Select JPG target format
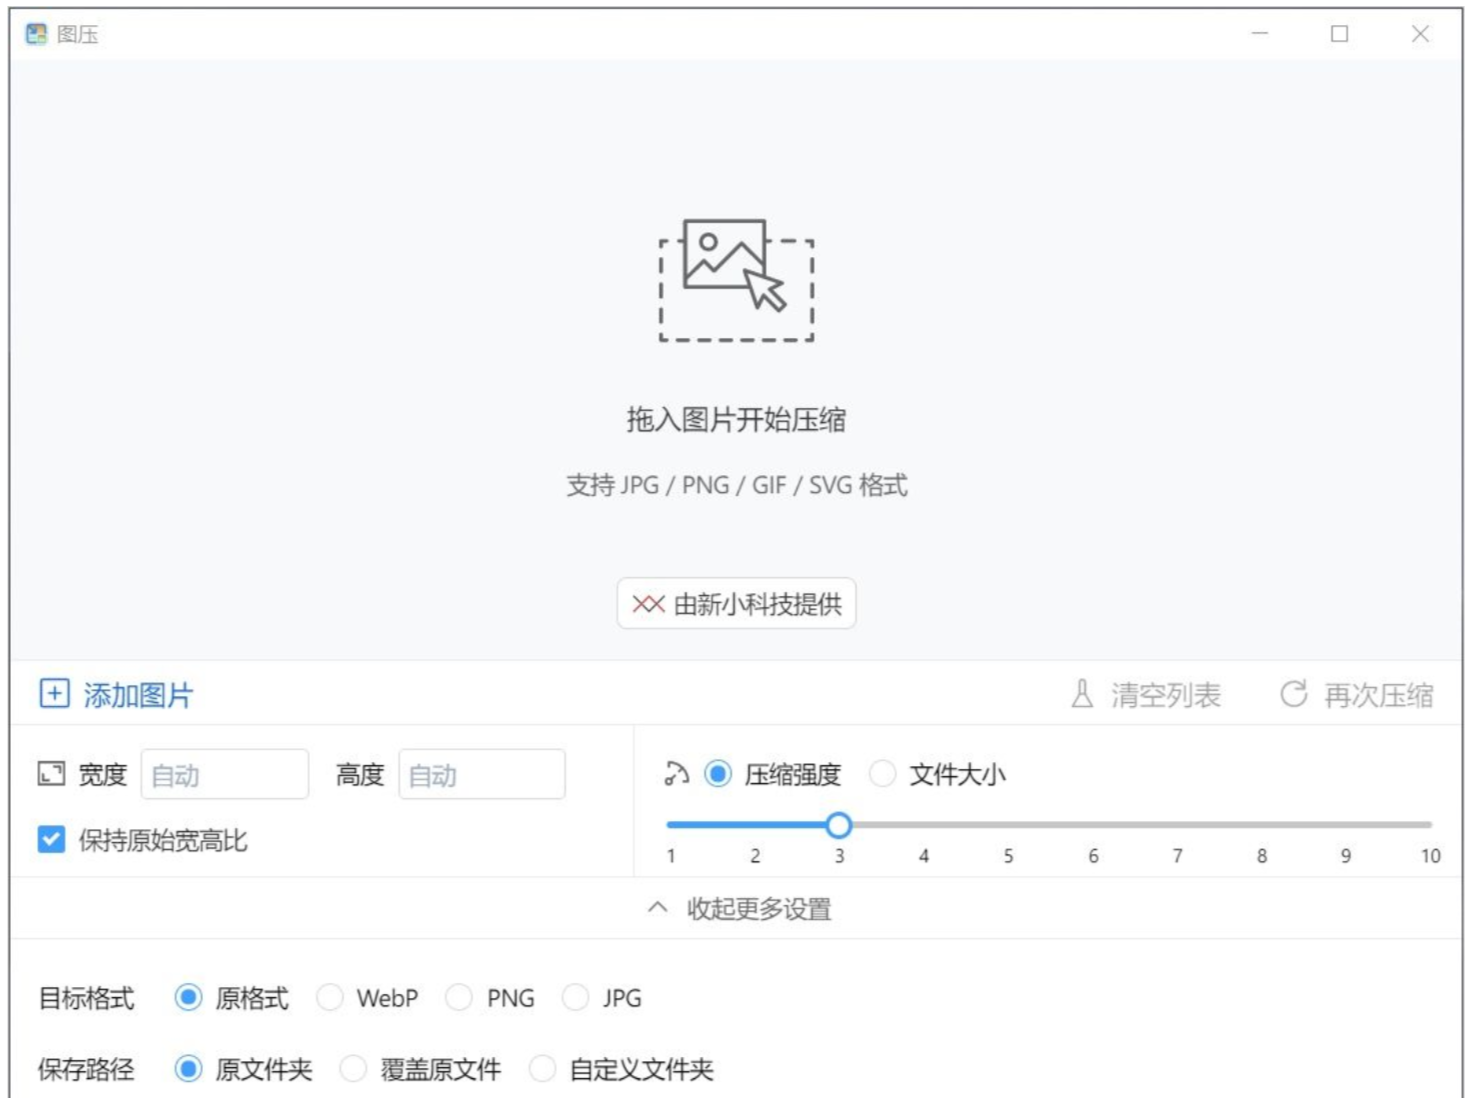The width and height of the screenshot is (1477, 1098). tap(575, 998)
